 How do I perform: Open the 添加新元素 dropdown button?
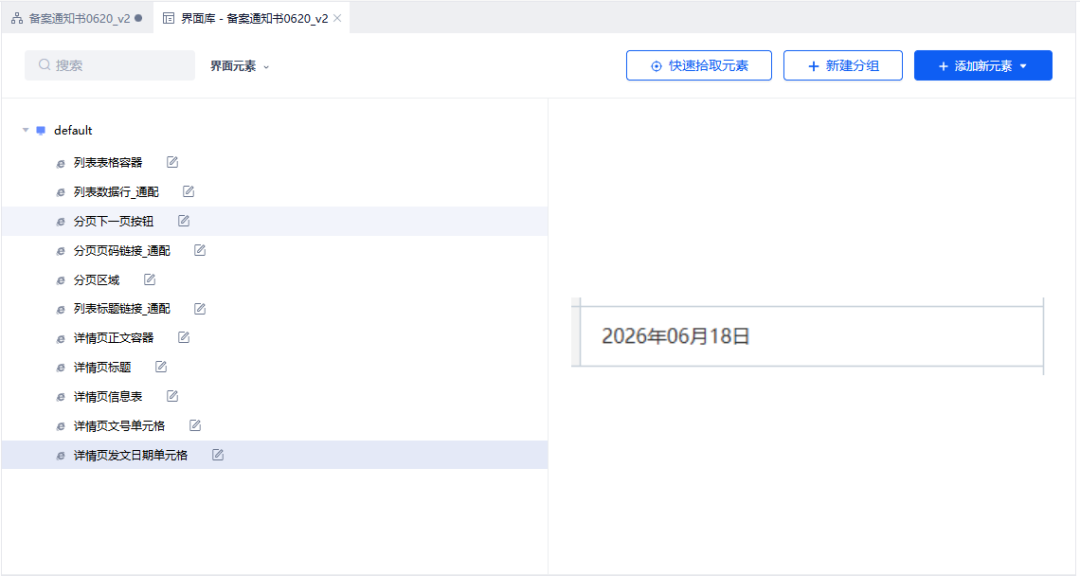983,65
